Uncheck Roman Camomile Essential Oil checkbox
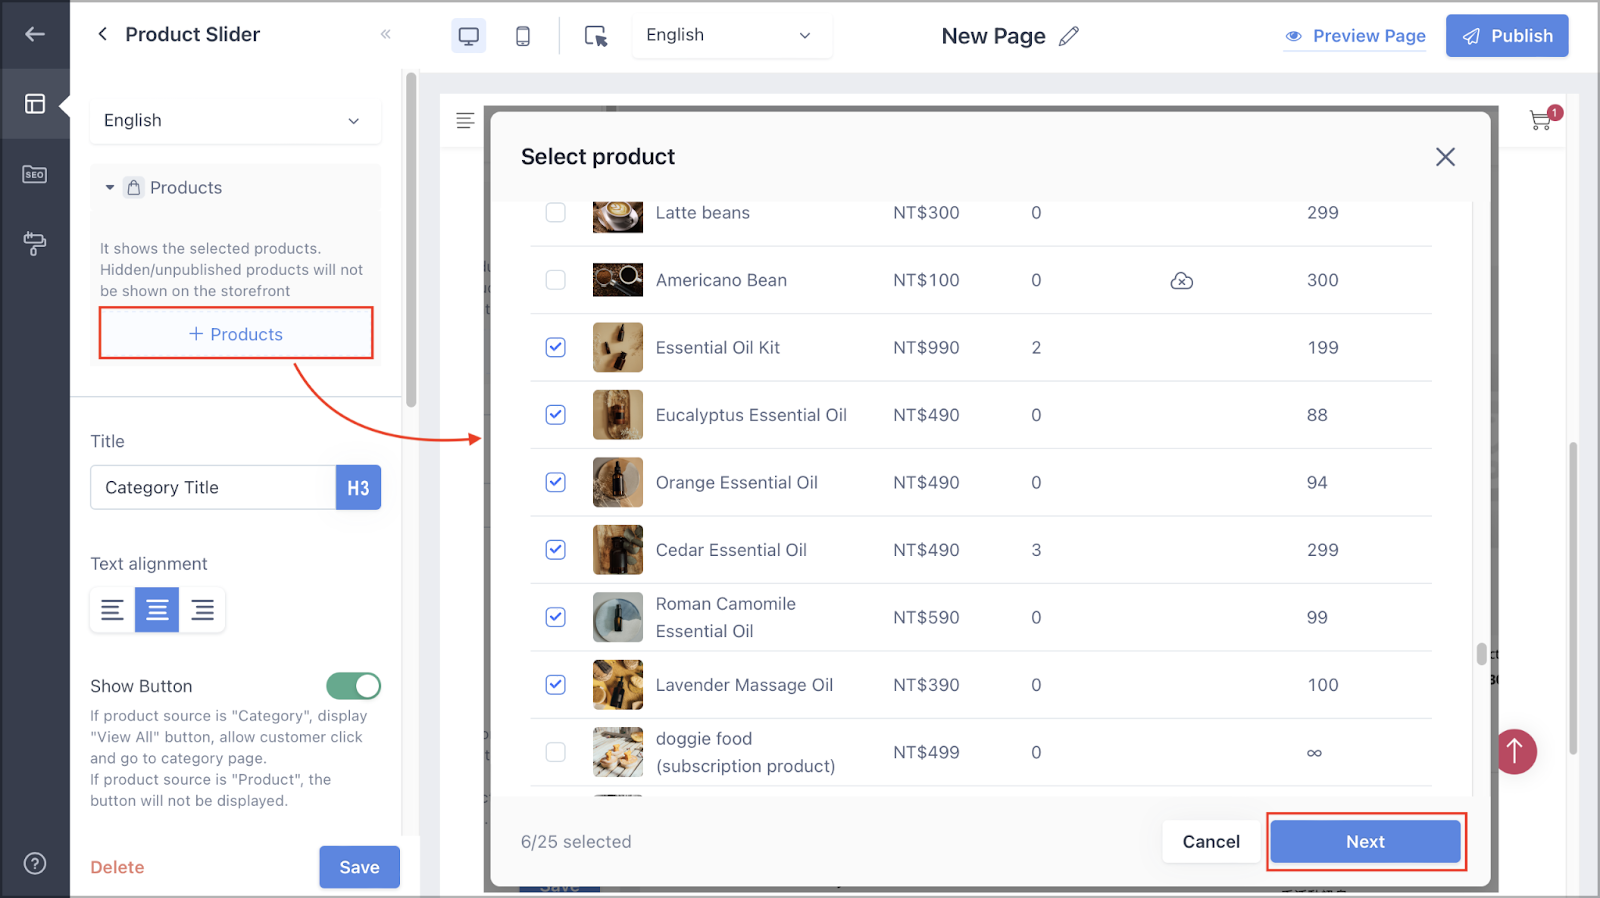Screen dimensions: 1600x898 [555, 617]
